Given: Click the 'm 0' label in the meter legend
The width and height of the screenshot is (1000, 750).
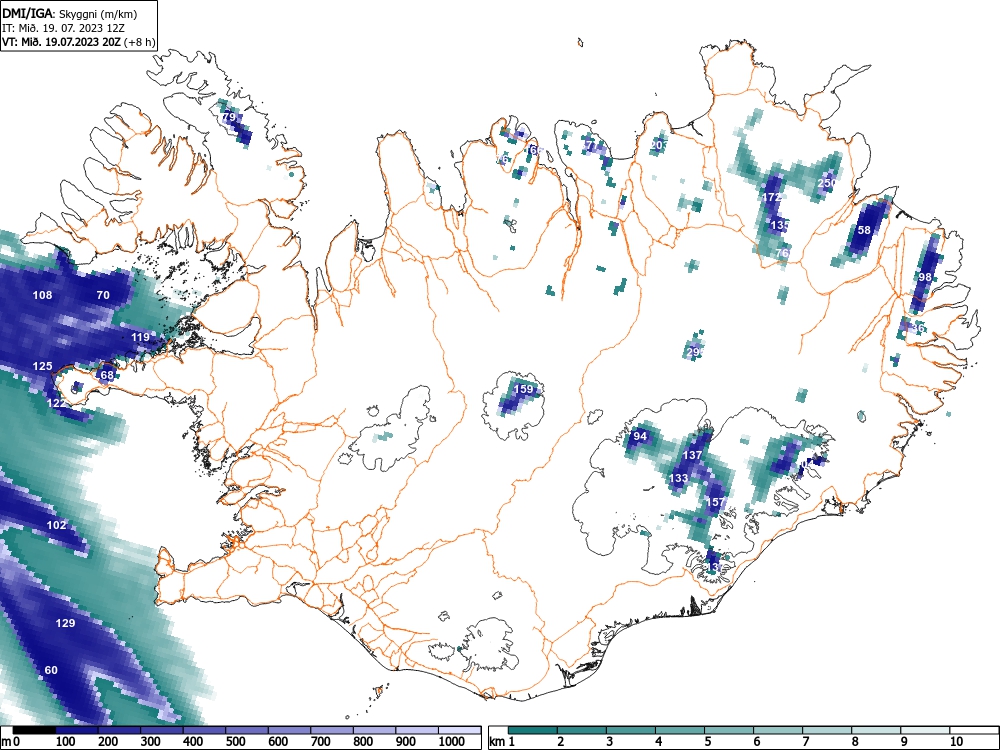Looking at the screenshot, I should coord(11,742).
